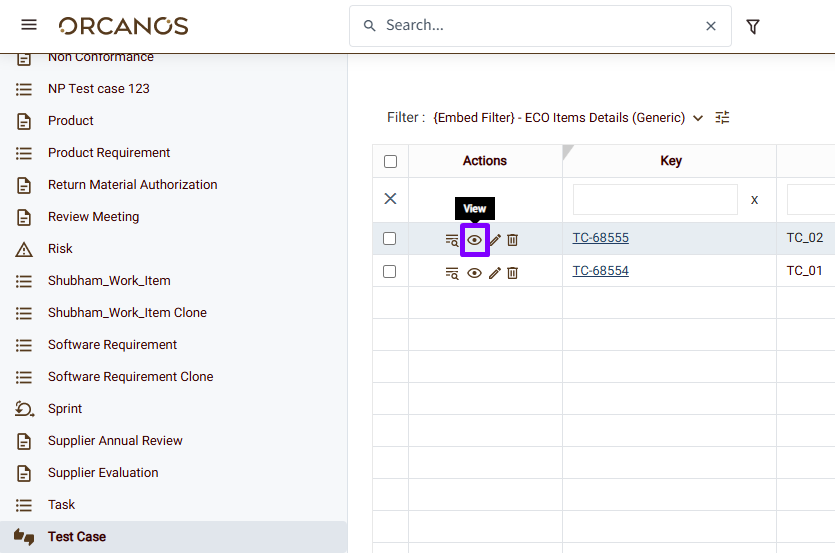The height and width of the screenshot is (553, 835).
Task: Open the Risk item in sidebar
Action: pyautogui.click(x=60, y=248)
